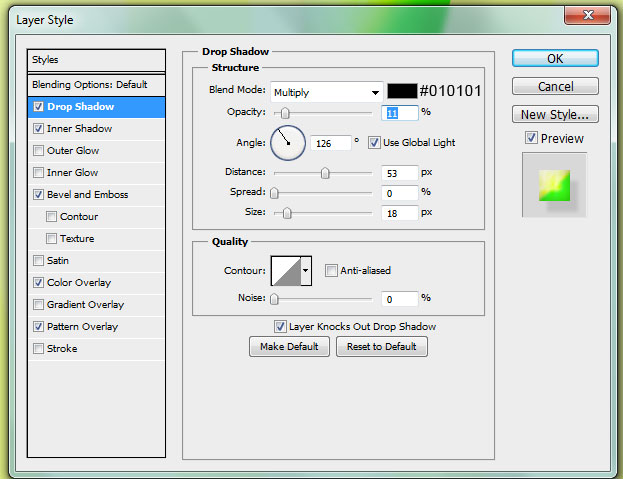
Task: Toggle Use Global Light checkbox
Action: point(375,143)
